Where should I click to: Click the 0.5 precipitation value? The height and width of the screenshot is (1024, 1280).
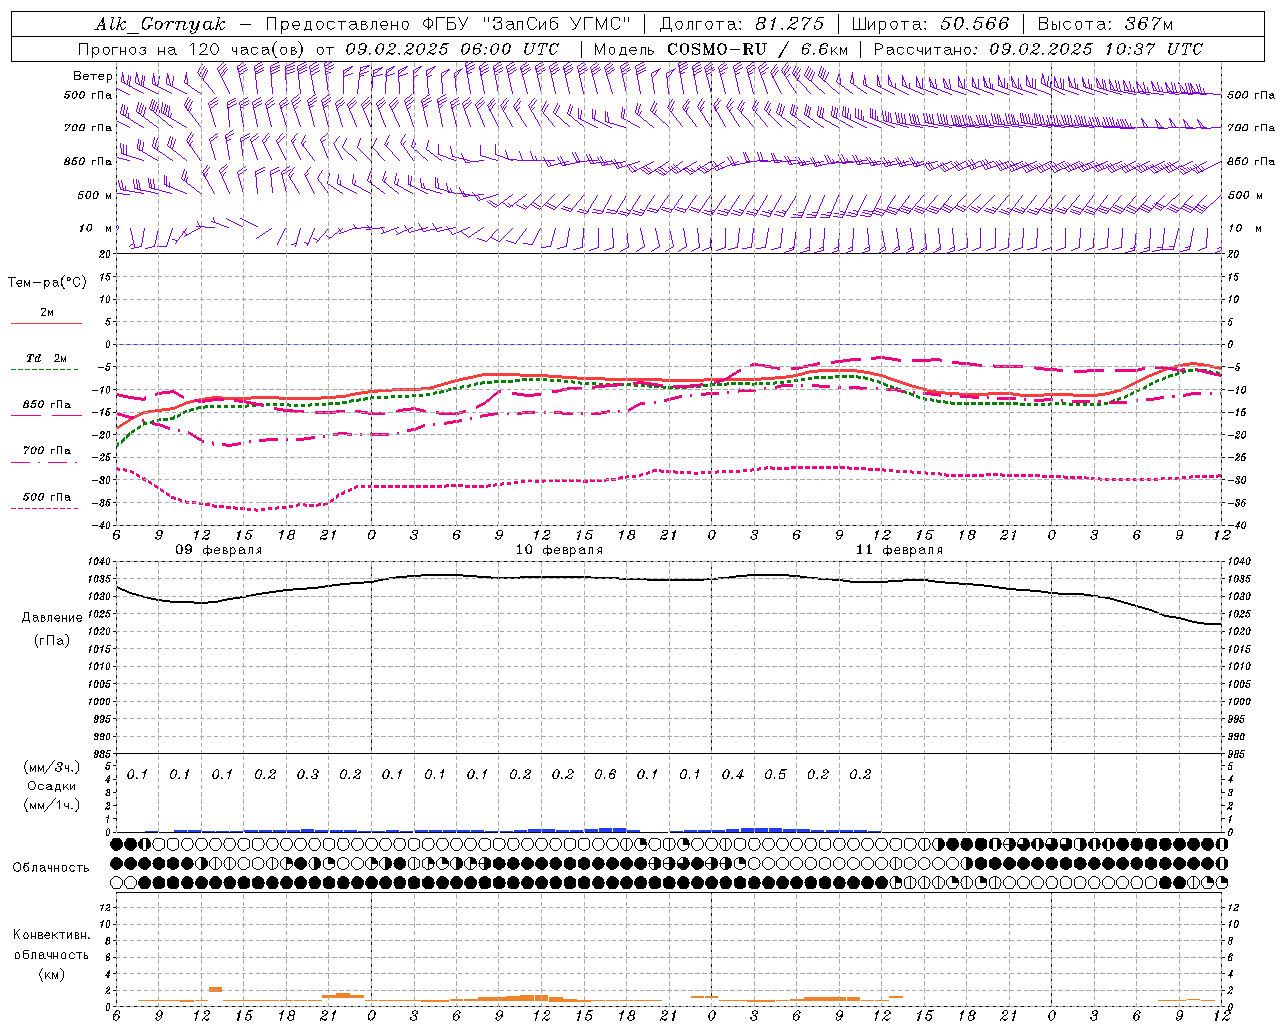775,774
